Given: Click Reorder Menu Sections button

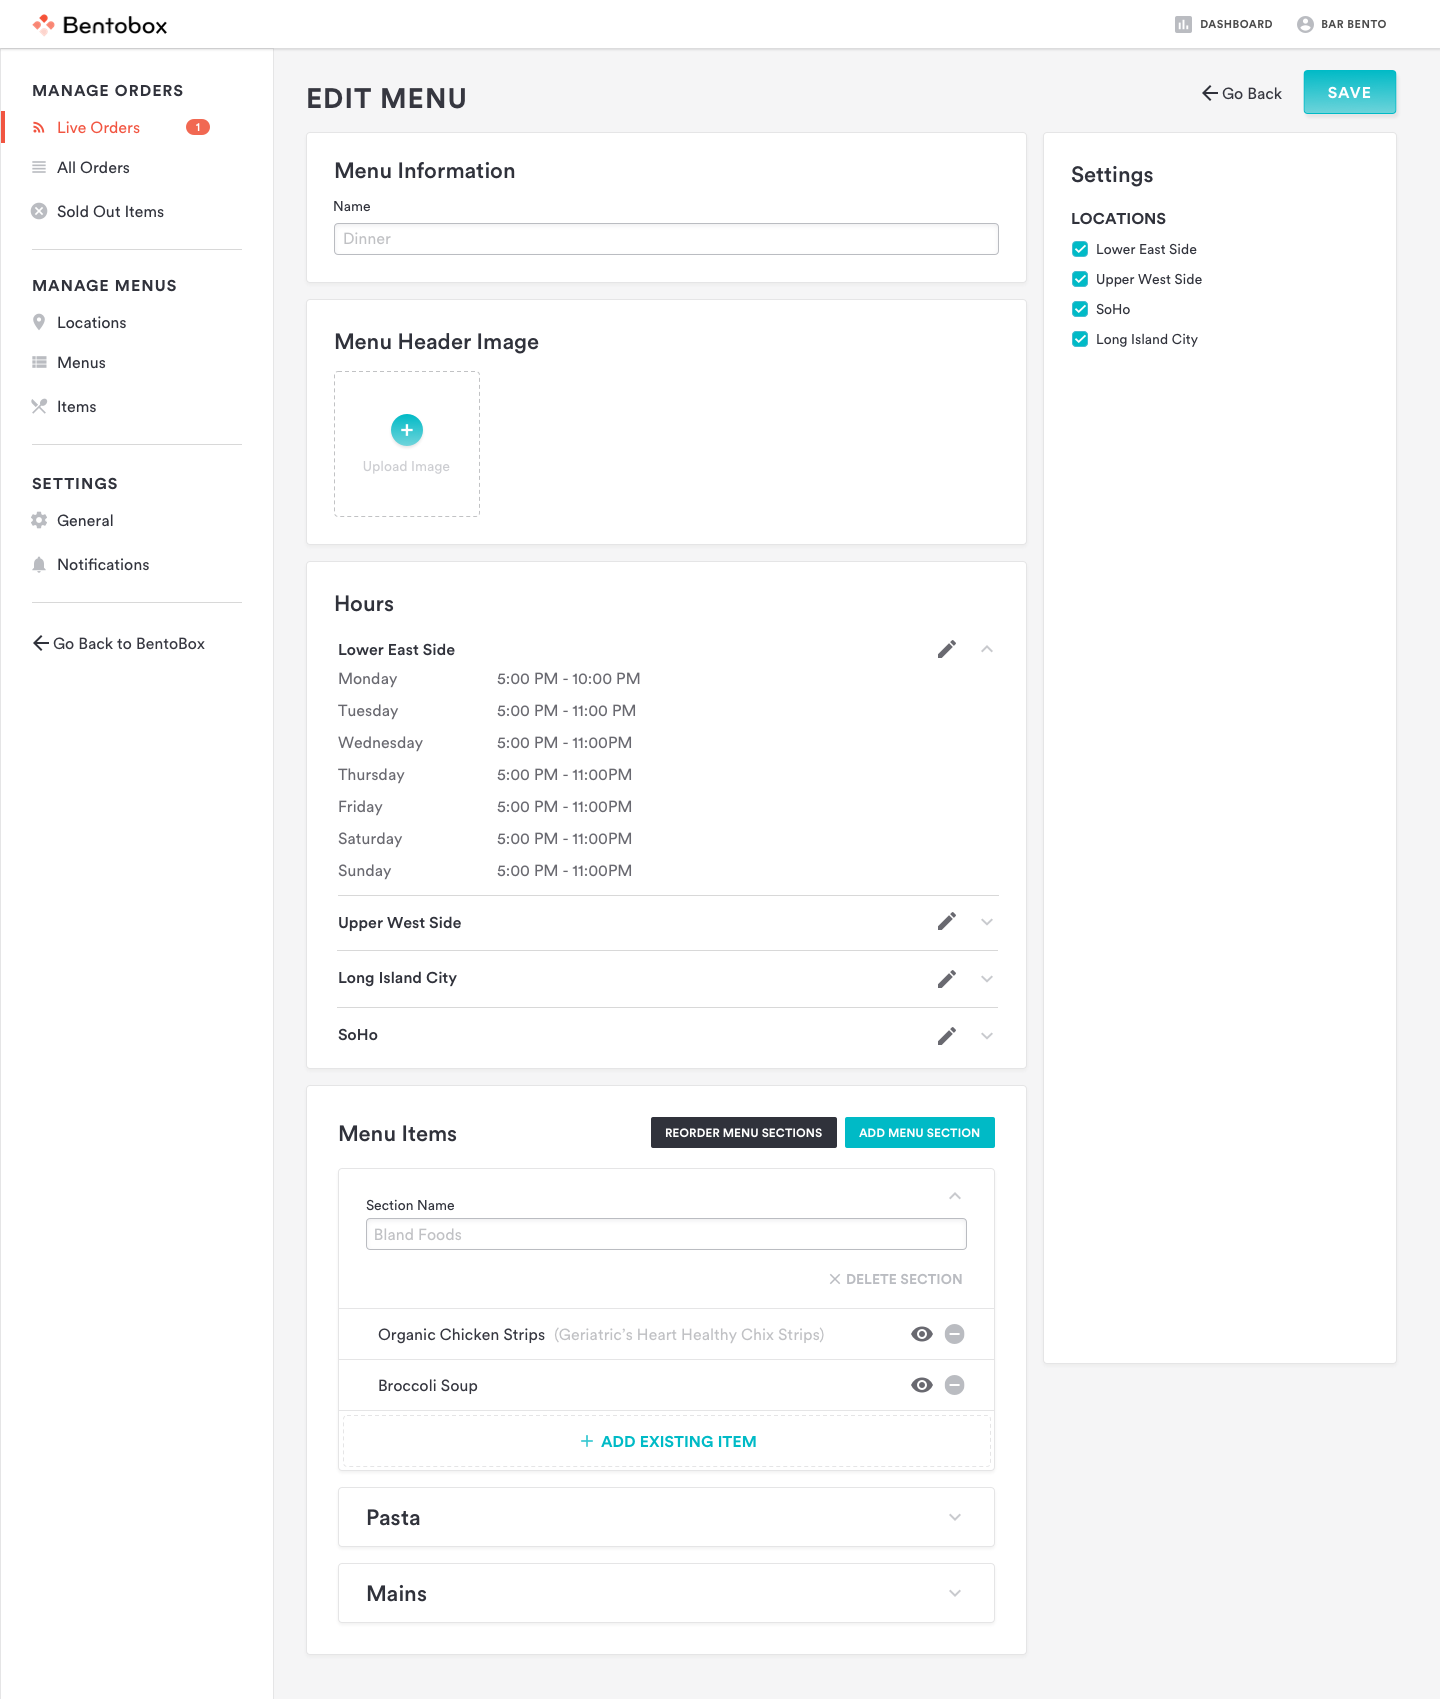Looking at the screenshot, I should [x=743, y=1132].
